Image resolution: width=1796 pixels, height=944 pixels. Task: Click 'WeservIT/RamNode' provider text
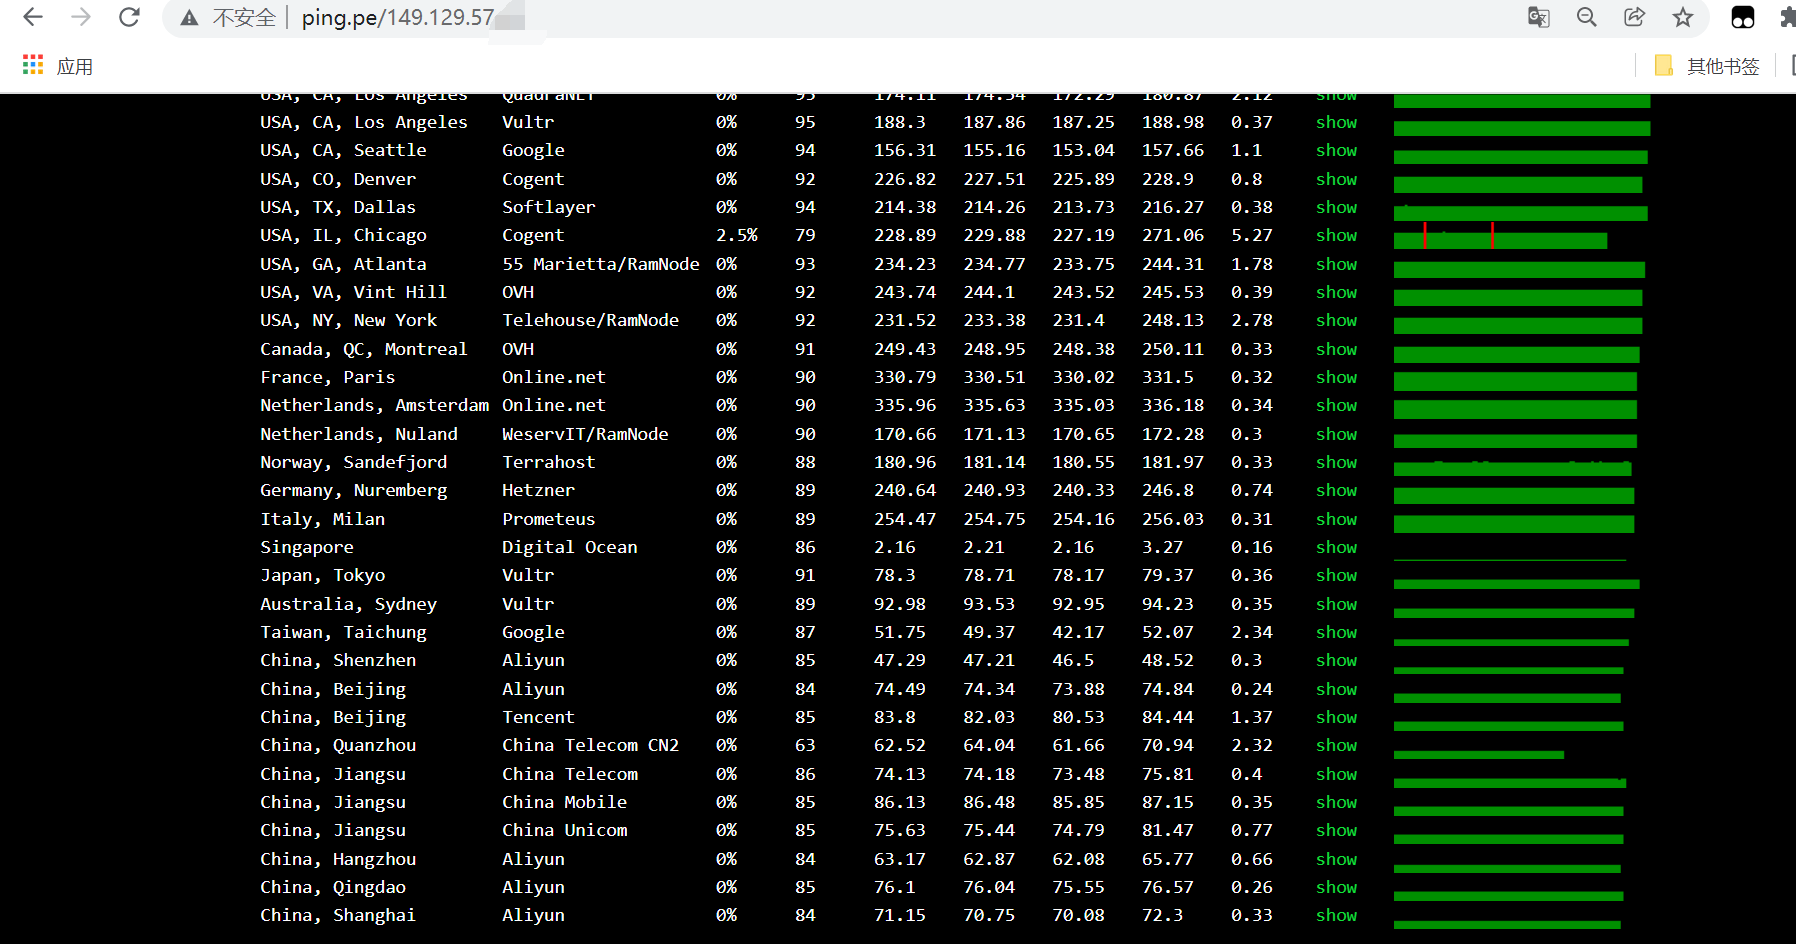585,434
